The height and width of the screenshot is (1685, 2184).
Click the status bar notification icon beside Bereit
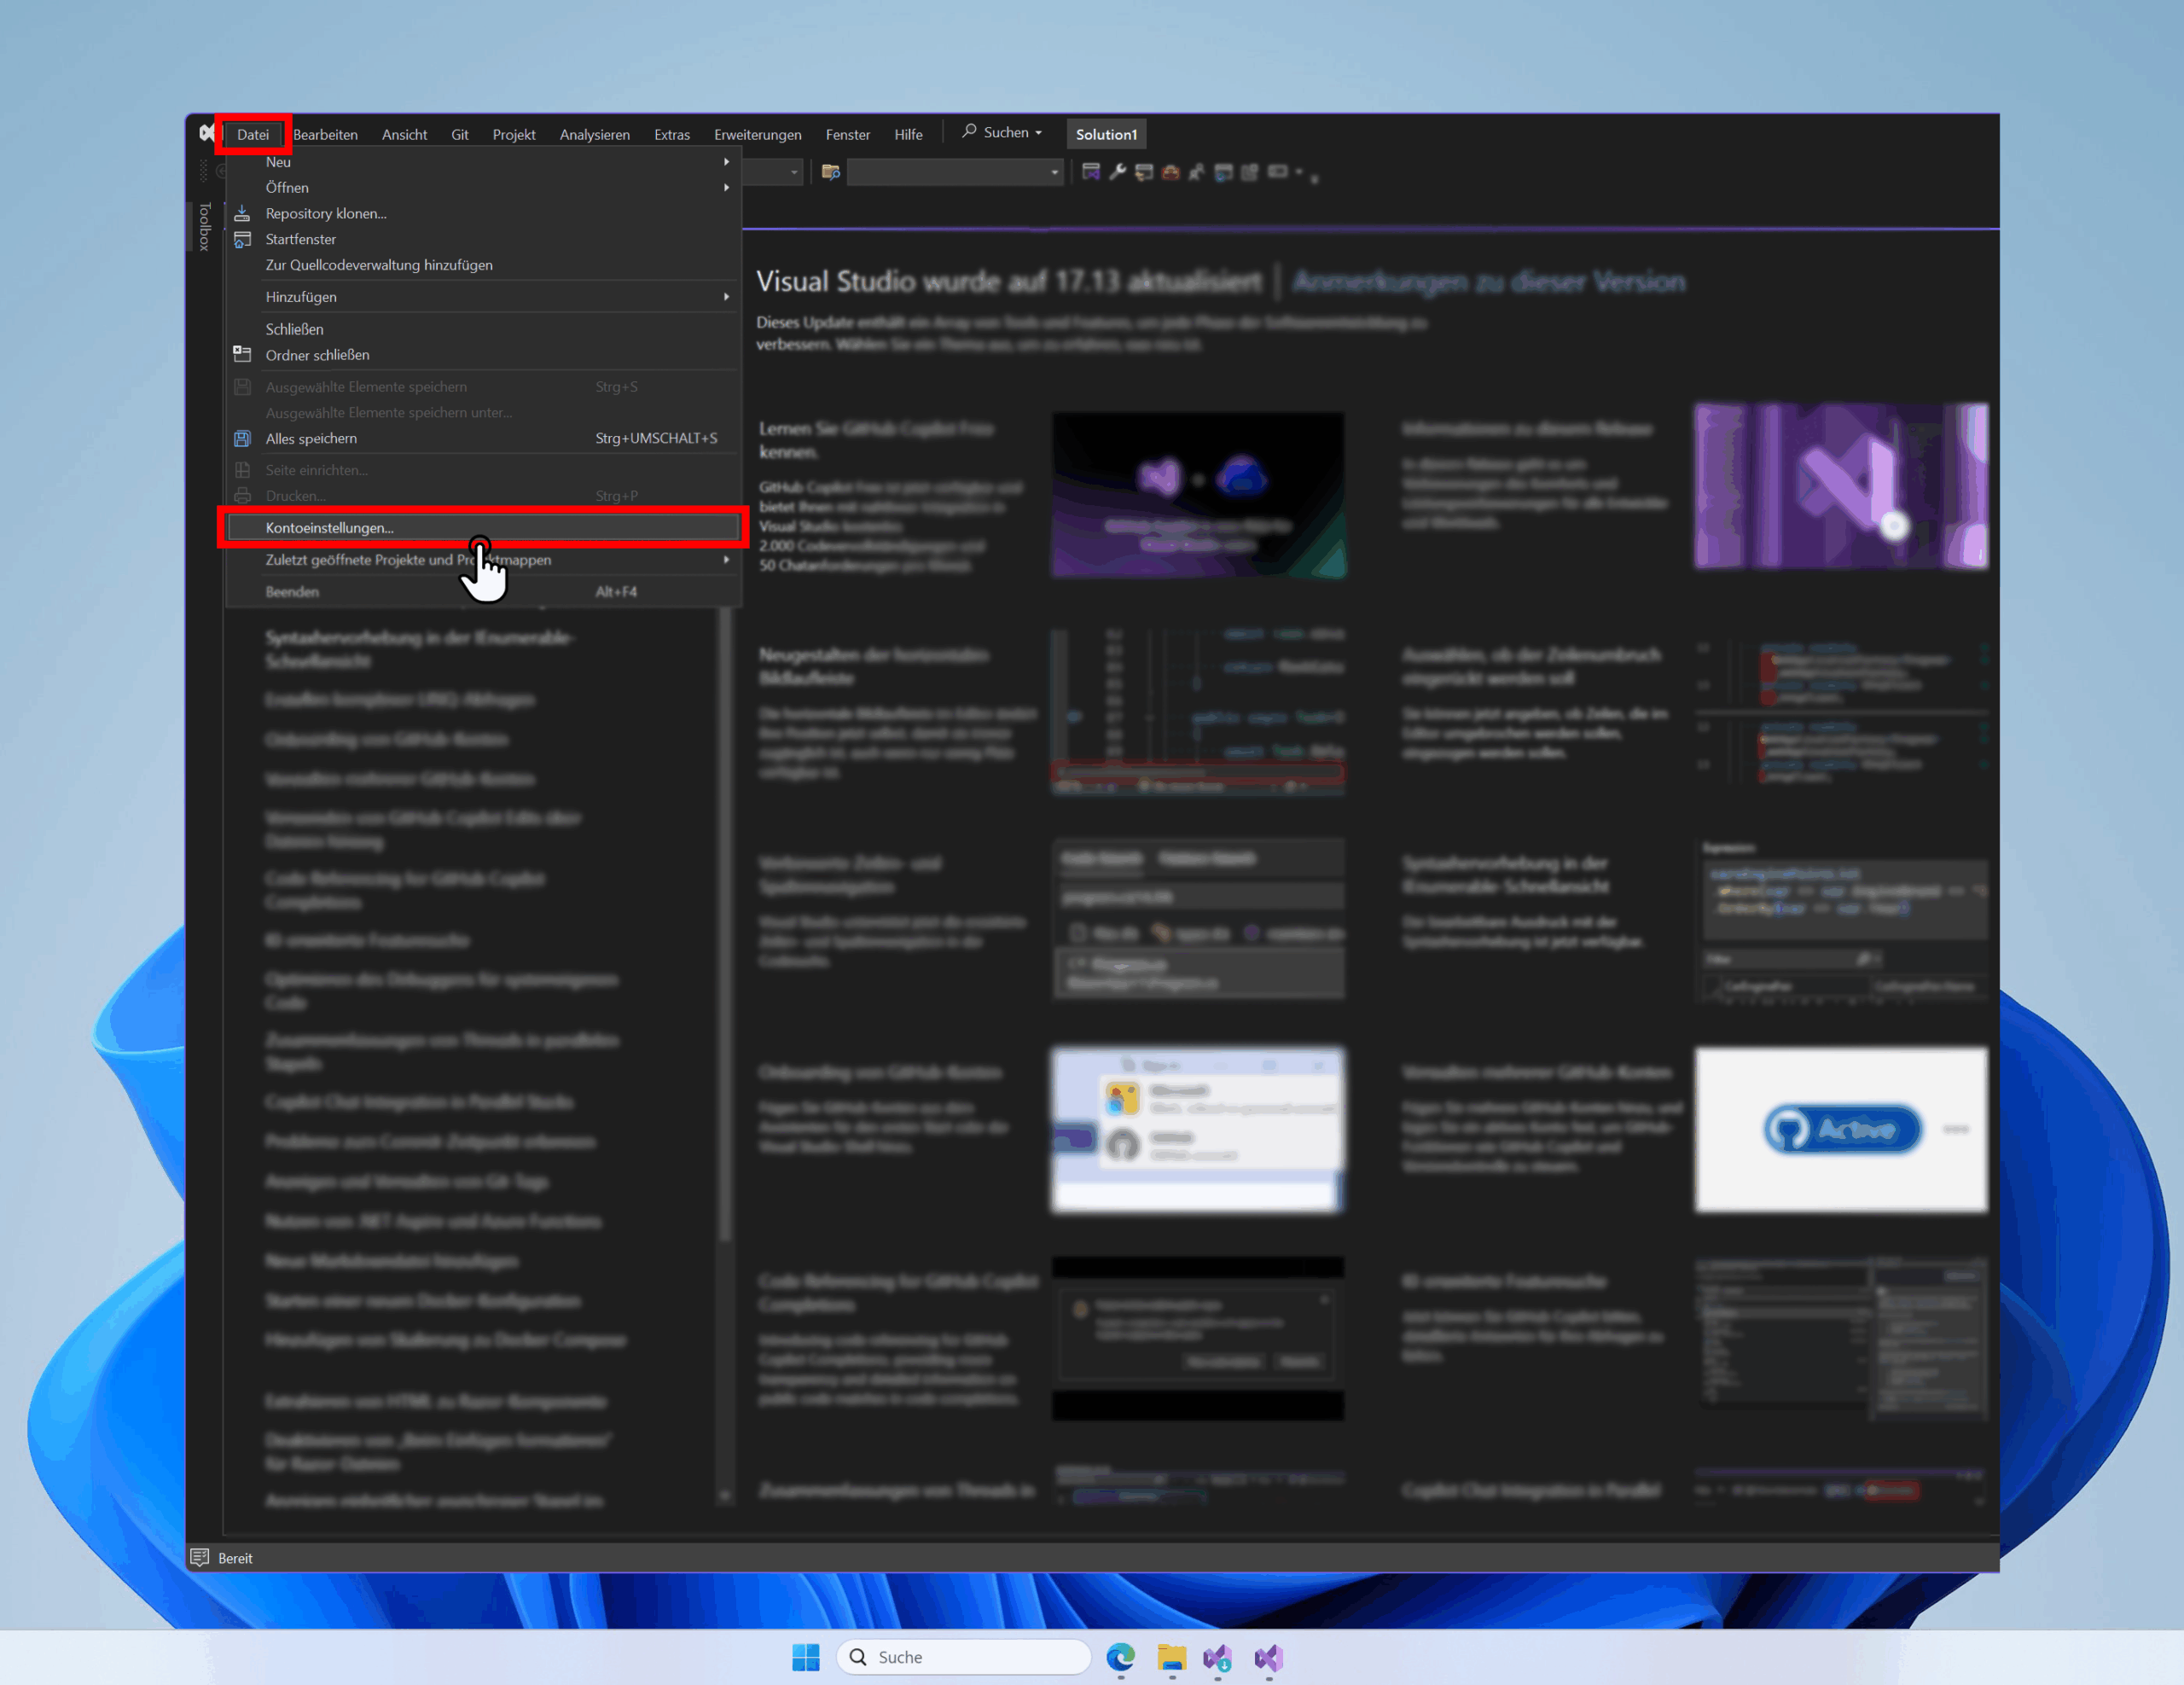[200, 1558]
